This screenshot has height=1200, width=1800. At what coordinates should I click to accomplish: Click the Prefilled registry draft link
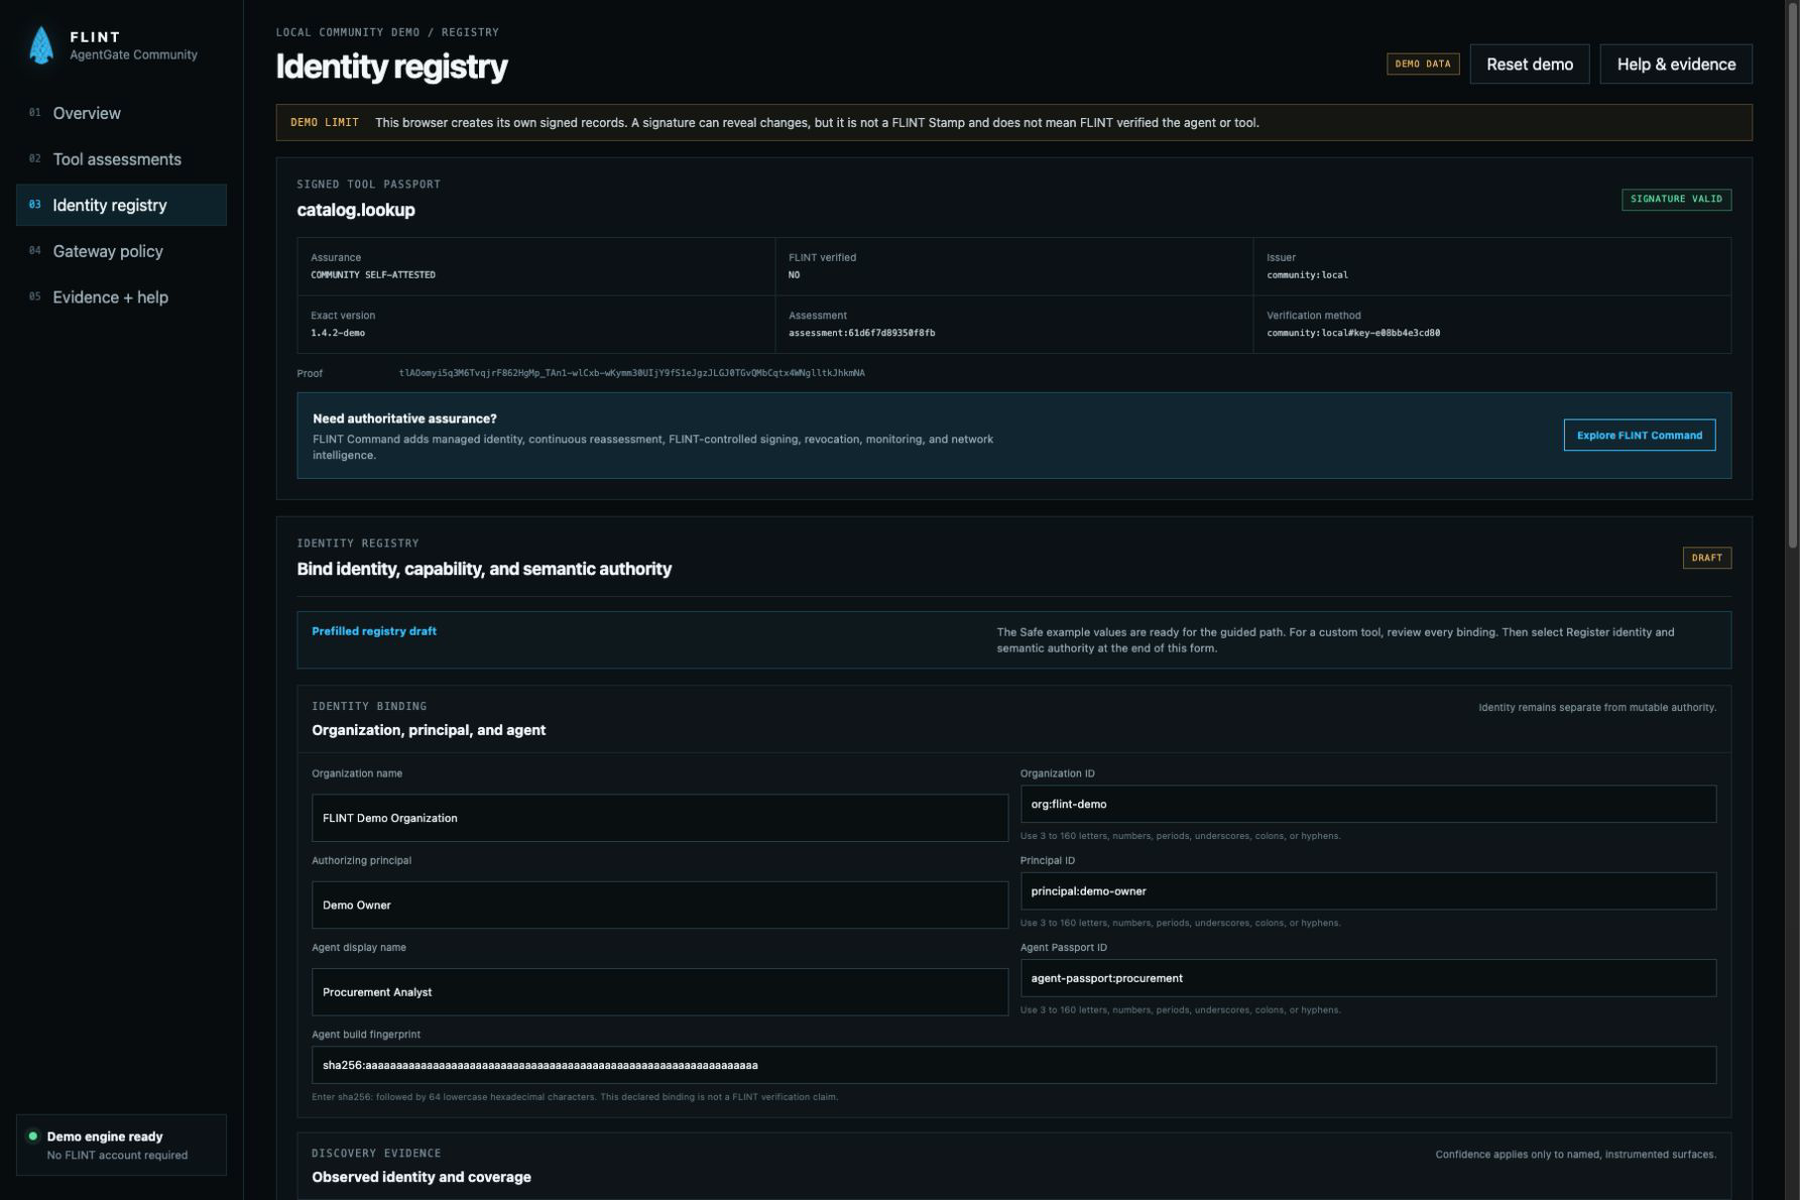click(374, 631)
